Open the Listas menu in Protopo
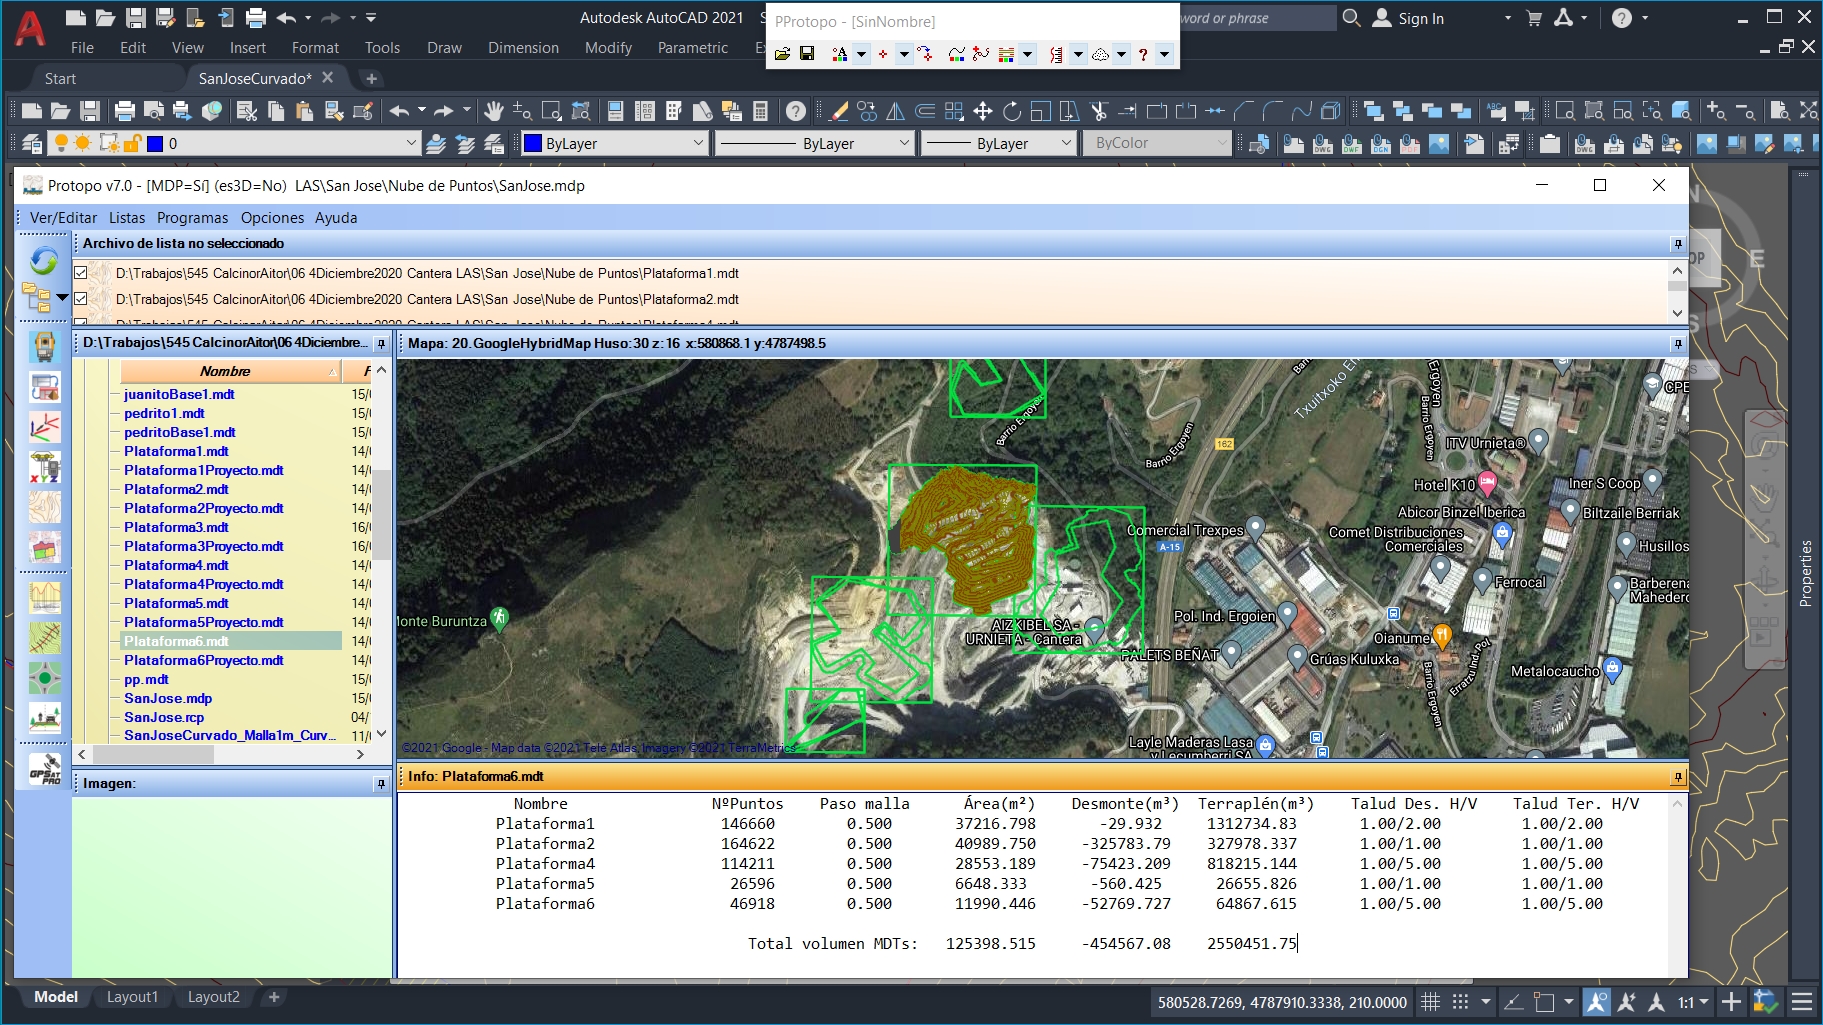The image size is (1823, 1025). tap(127, 217)
